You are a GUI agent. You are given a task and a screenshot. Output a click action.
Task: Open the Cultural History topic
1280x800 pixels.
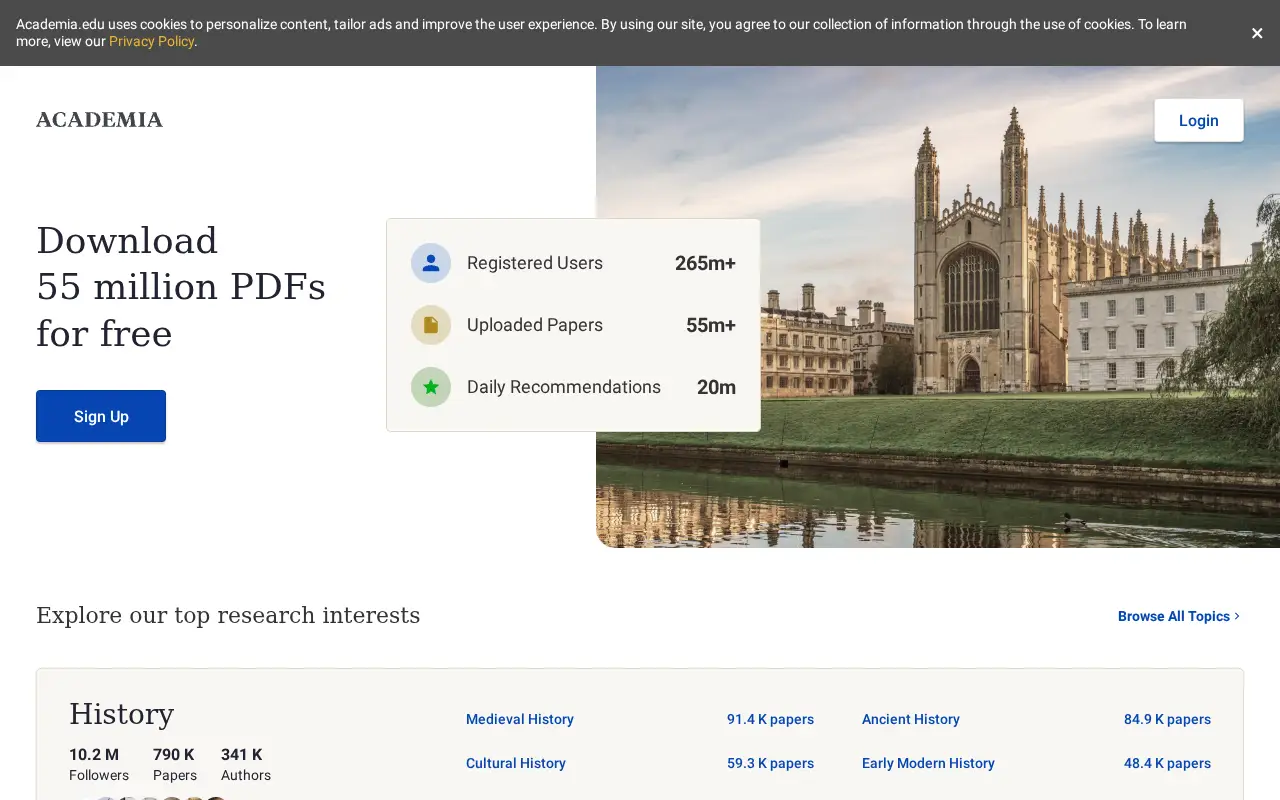[516, 763]
